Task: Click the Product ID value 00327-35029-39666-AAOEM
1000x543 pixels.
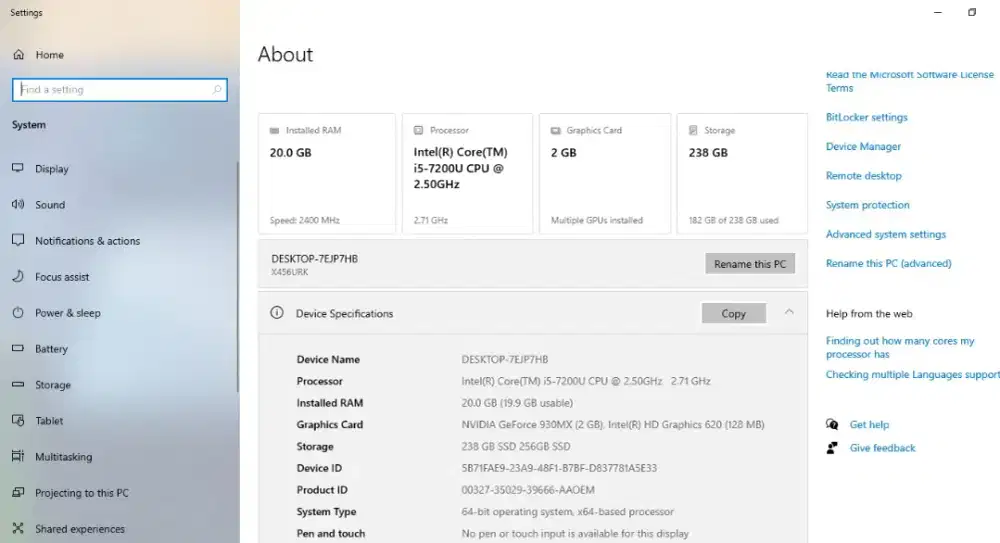Action: tap(527, 489)
